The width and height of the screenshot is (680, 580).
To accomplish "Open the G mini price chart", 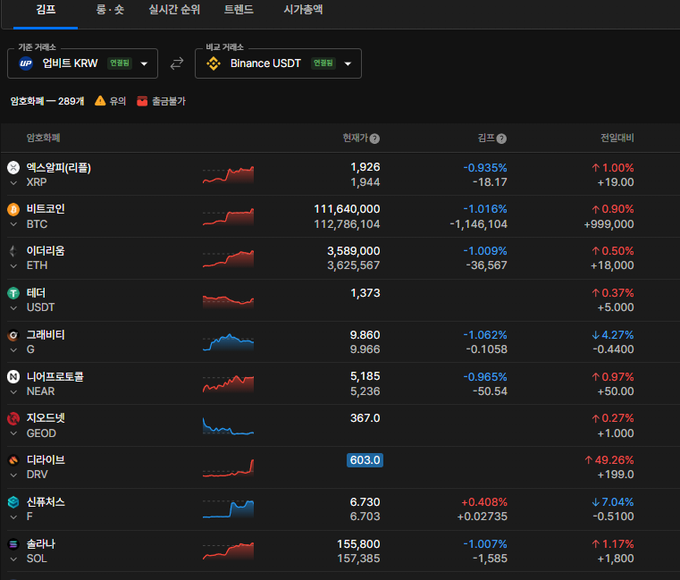I will (229, 342).
